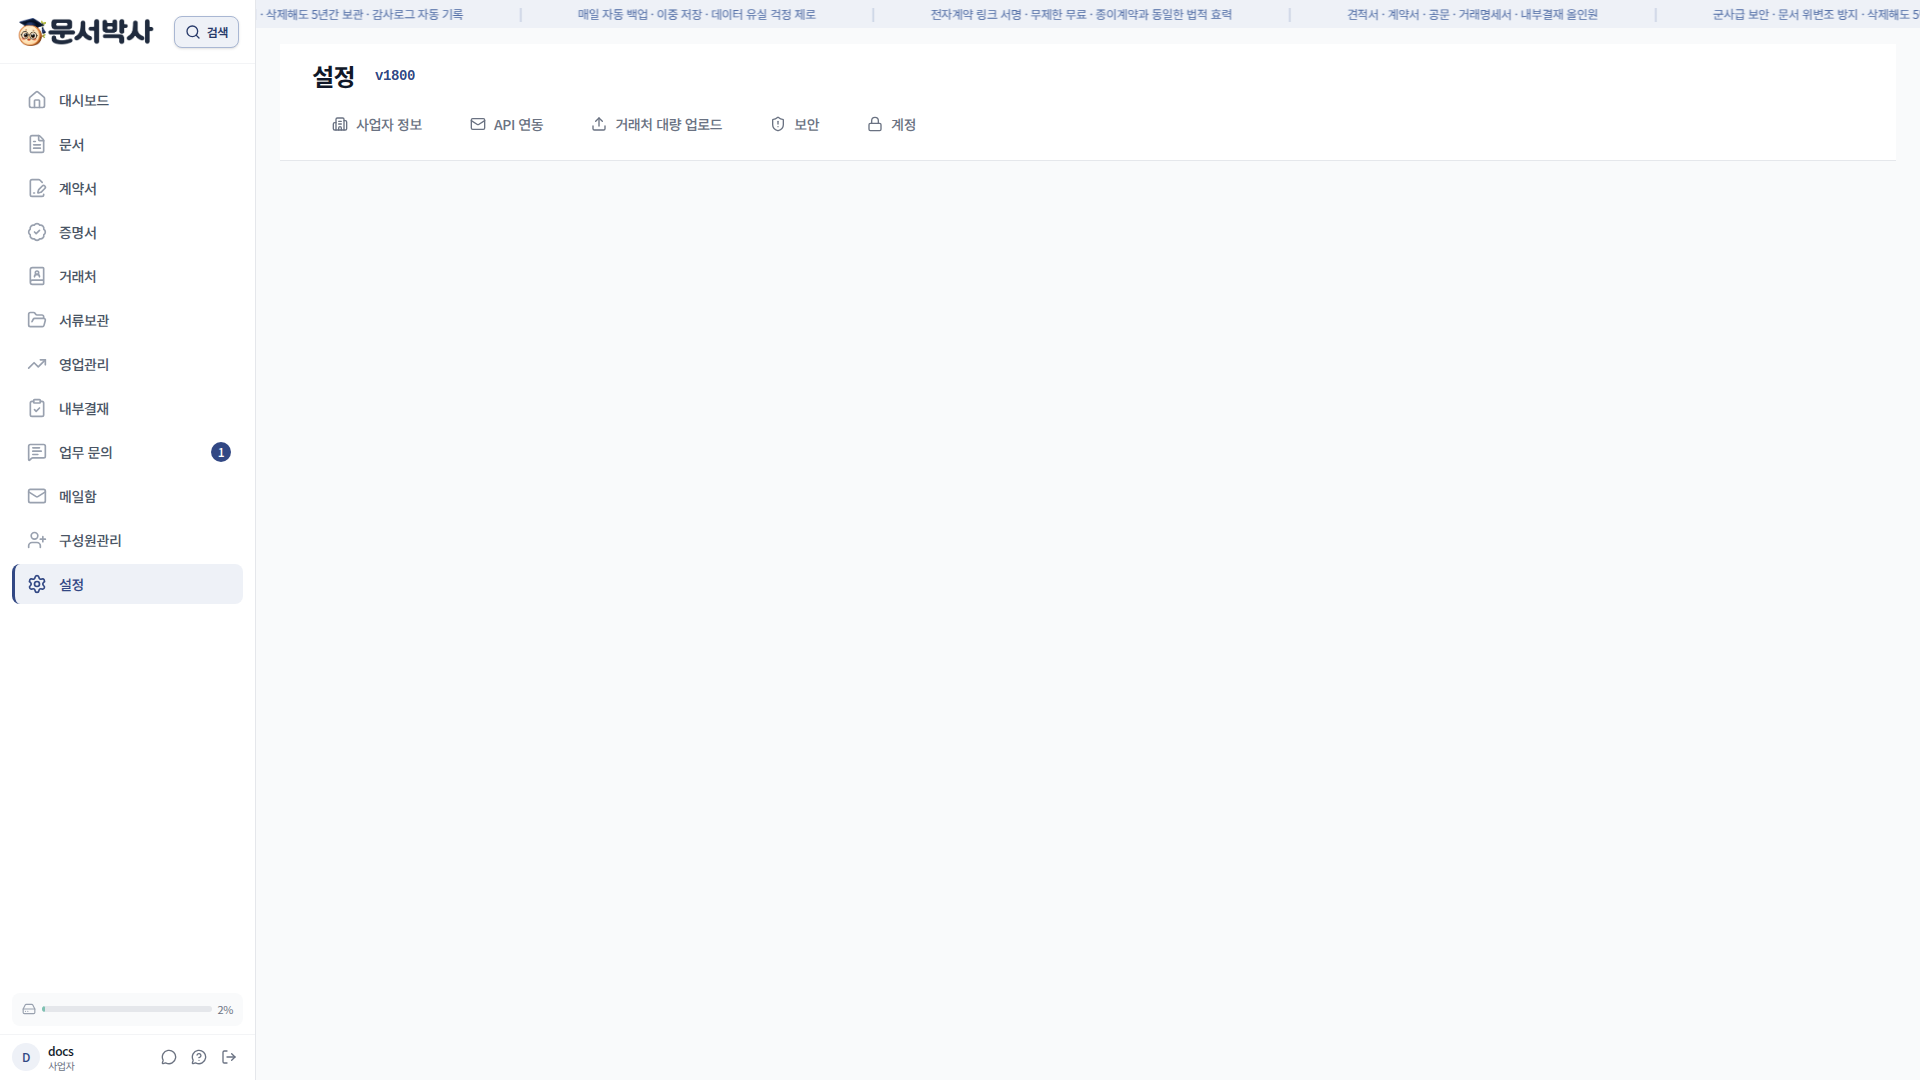Select the 증명서 check-circle icon
Screen dimensions: 1920x1080
coord(37,232)
